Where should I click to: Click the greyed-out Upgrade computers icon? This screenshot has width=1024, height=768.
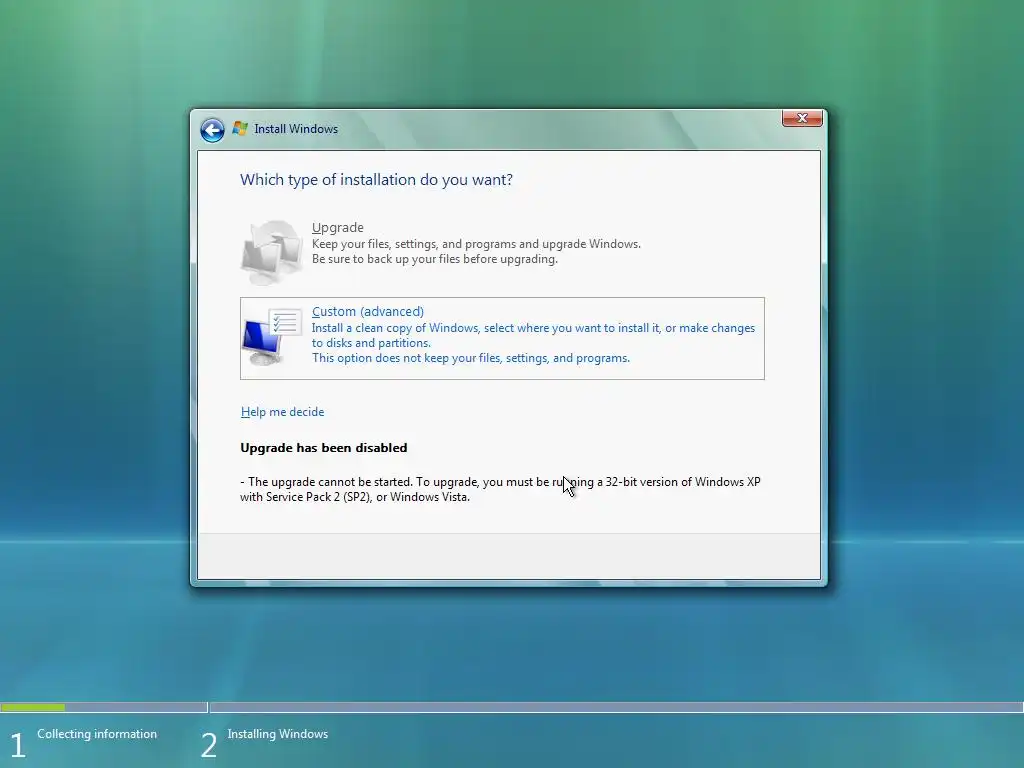pyautogui.click(x=272, y=252)
